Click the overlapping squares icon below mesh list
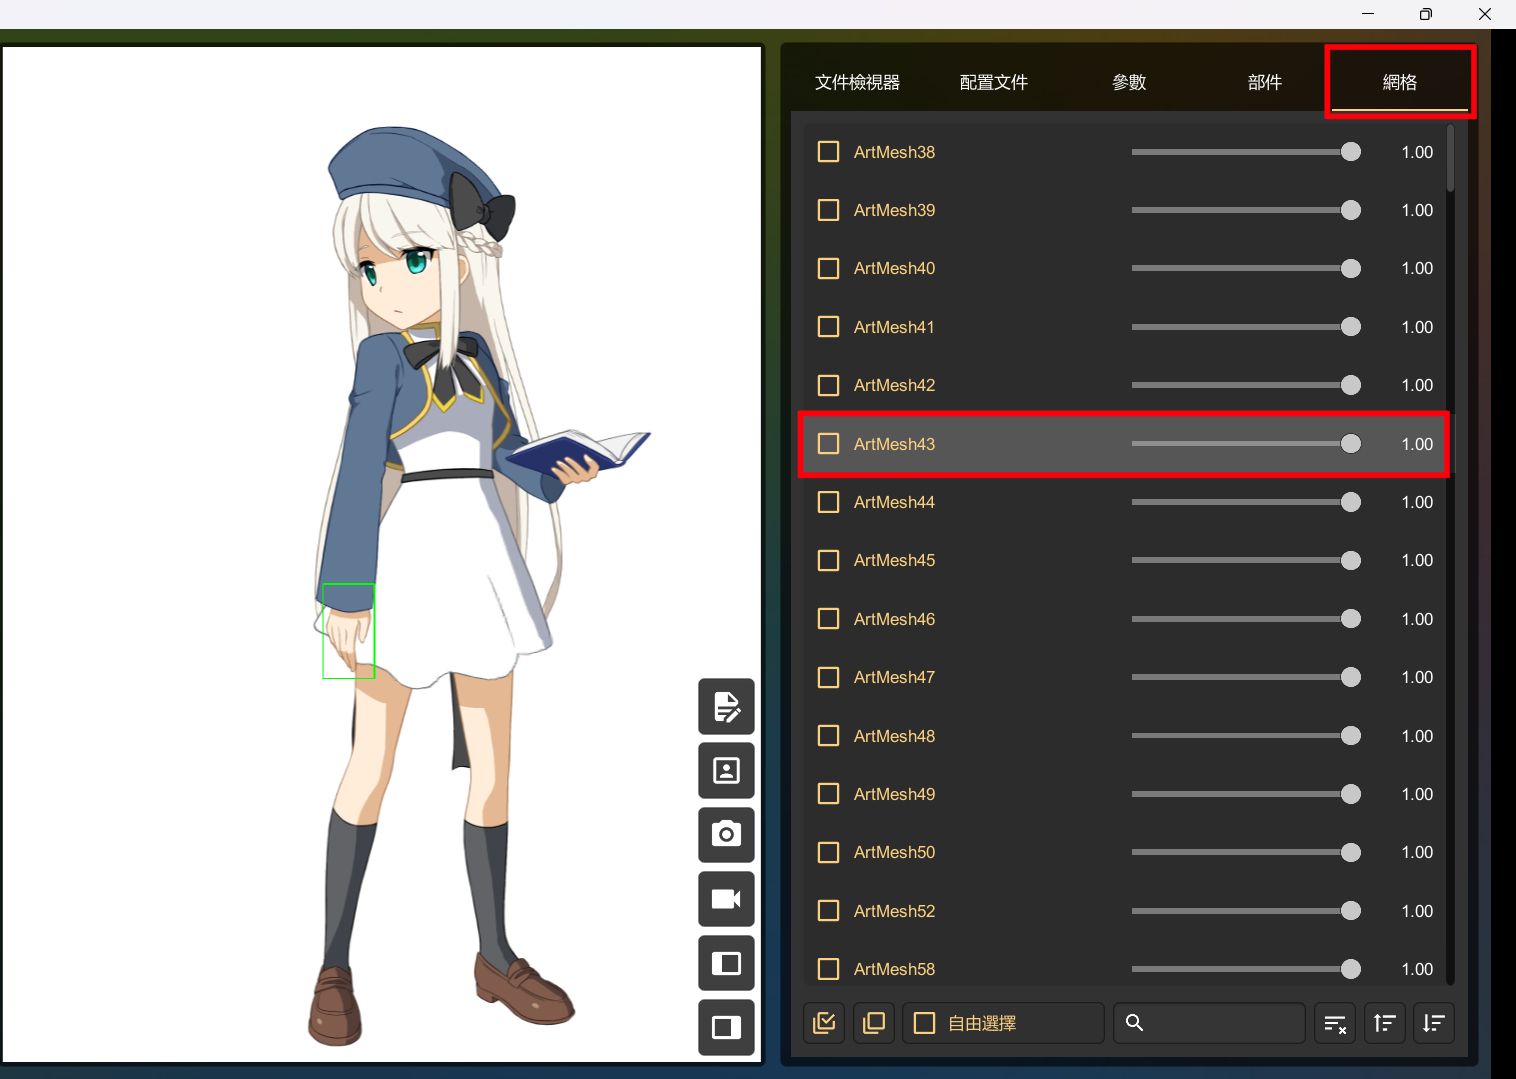 (x=874, y=1023)
